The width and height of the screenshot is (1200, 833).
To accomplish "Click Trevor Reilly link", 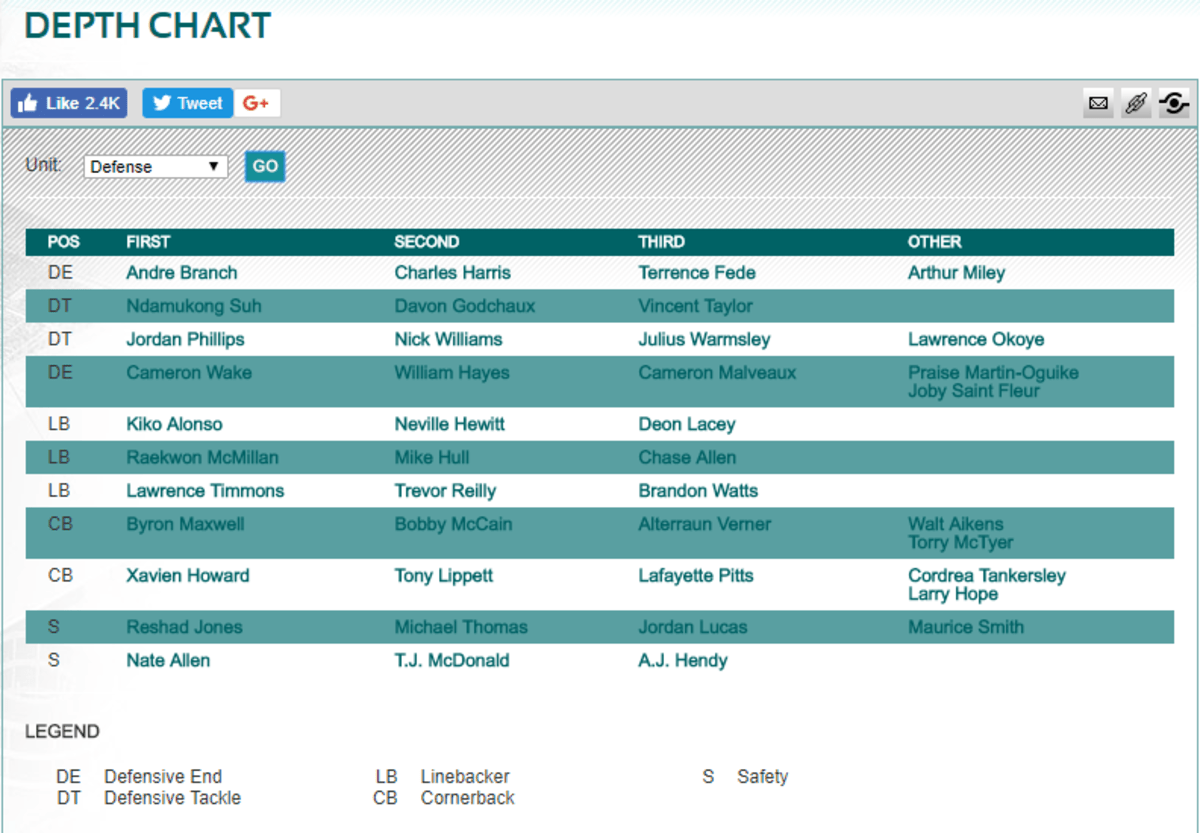I will click(x=445, y=490).
